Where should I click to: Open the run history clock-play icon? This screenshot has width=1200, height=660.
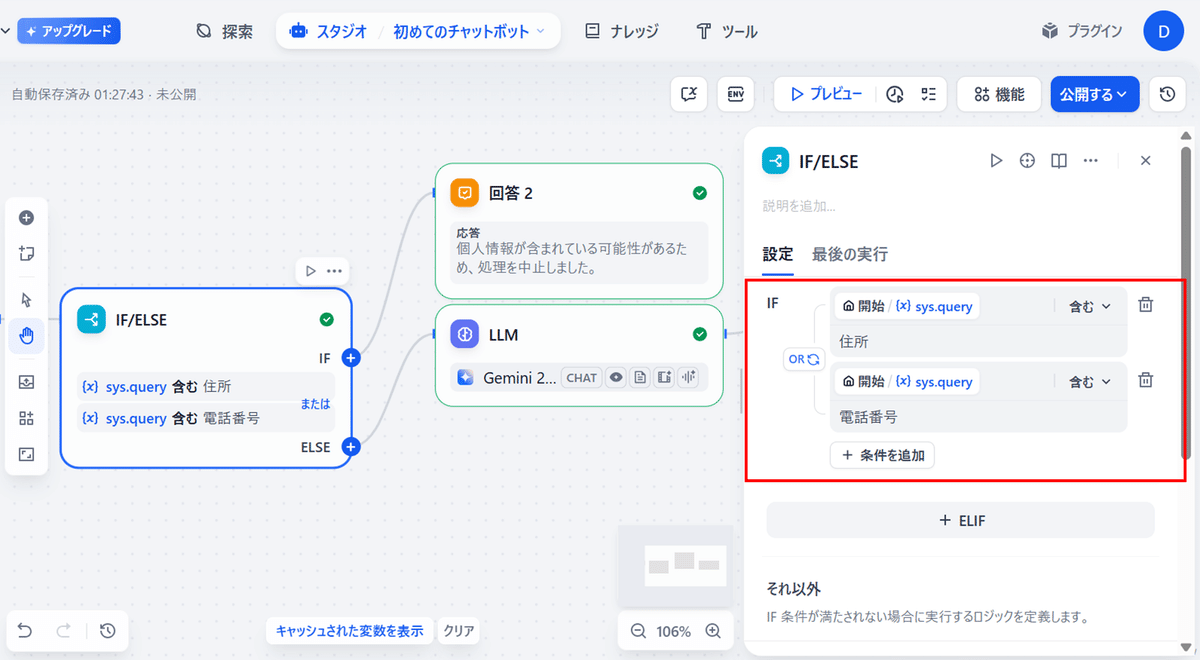895,94
